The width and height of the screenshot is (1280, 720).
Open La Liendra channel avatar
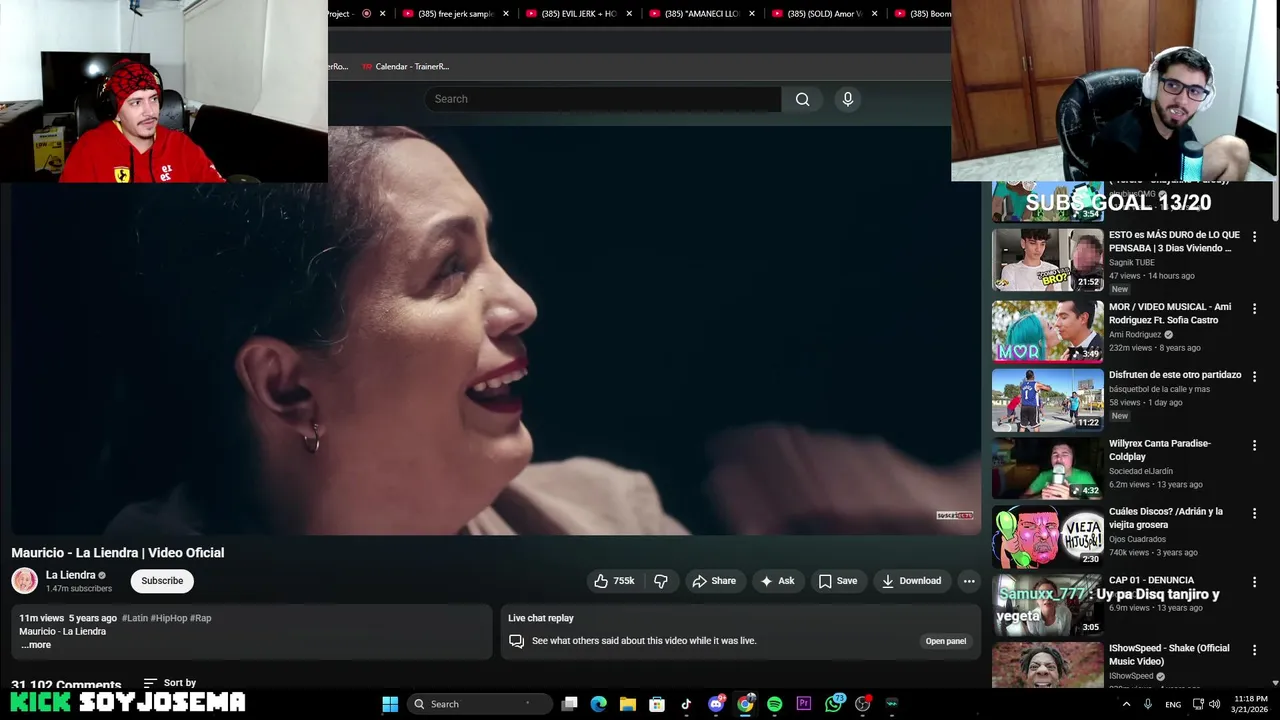pyautogui.click(x=25, y=581)
